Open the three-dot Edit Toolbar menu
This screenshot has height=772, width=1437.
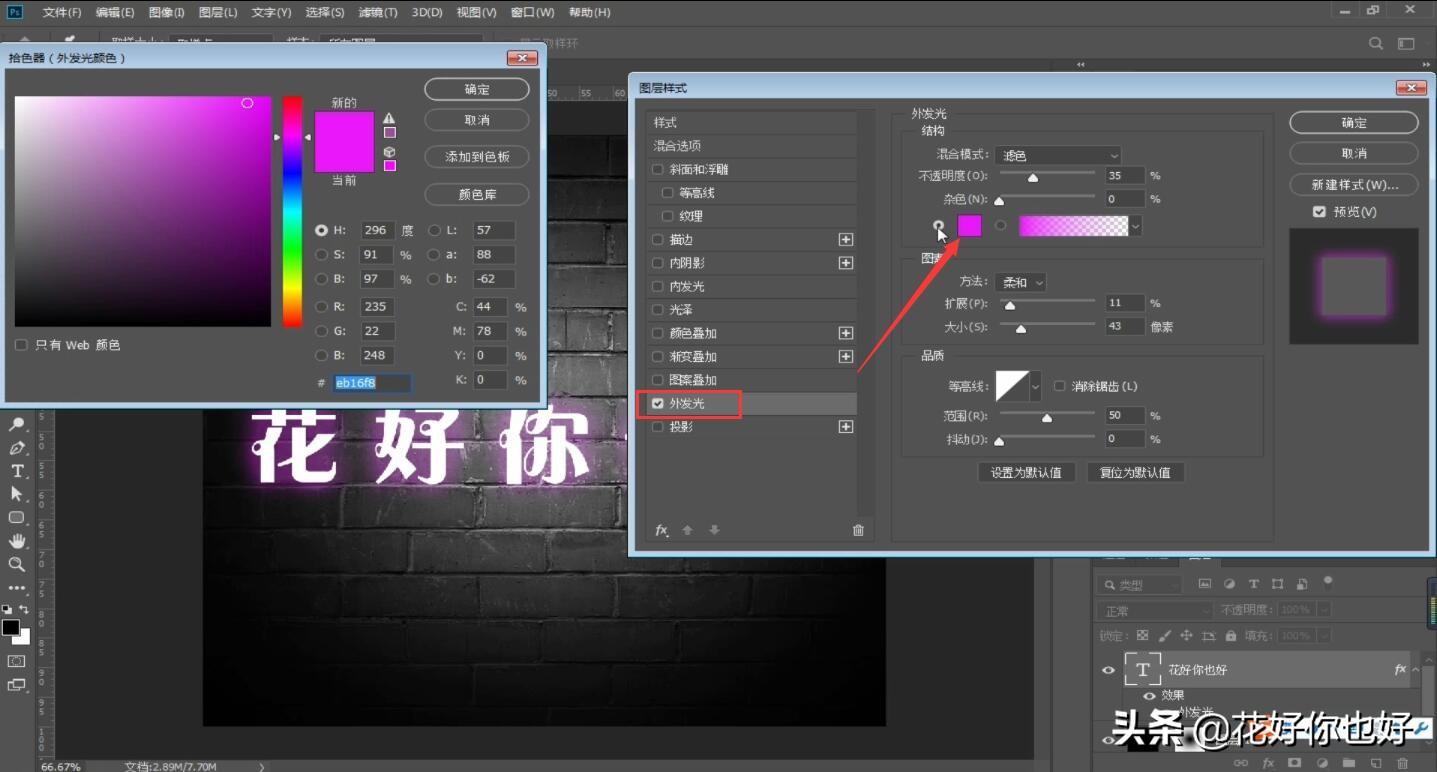pyautogui.click(x=17, y=588)
